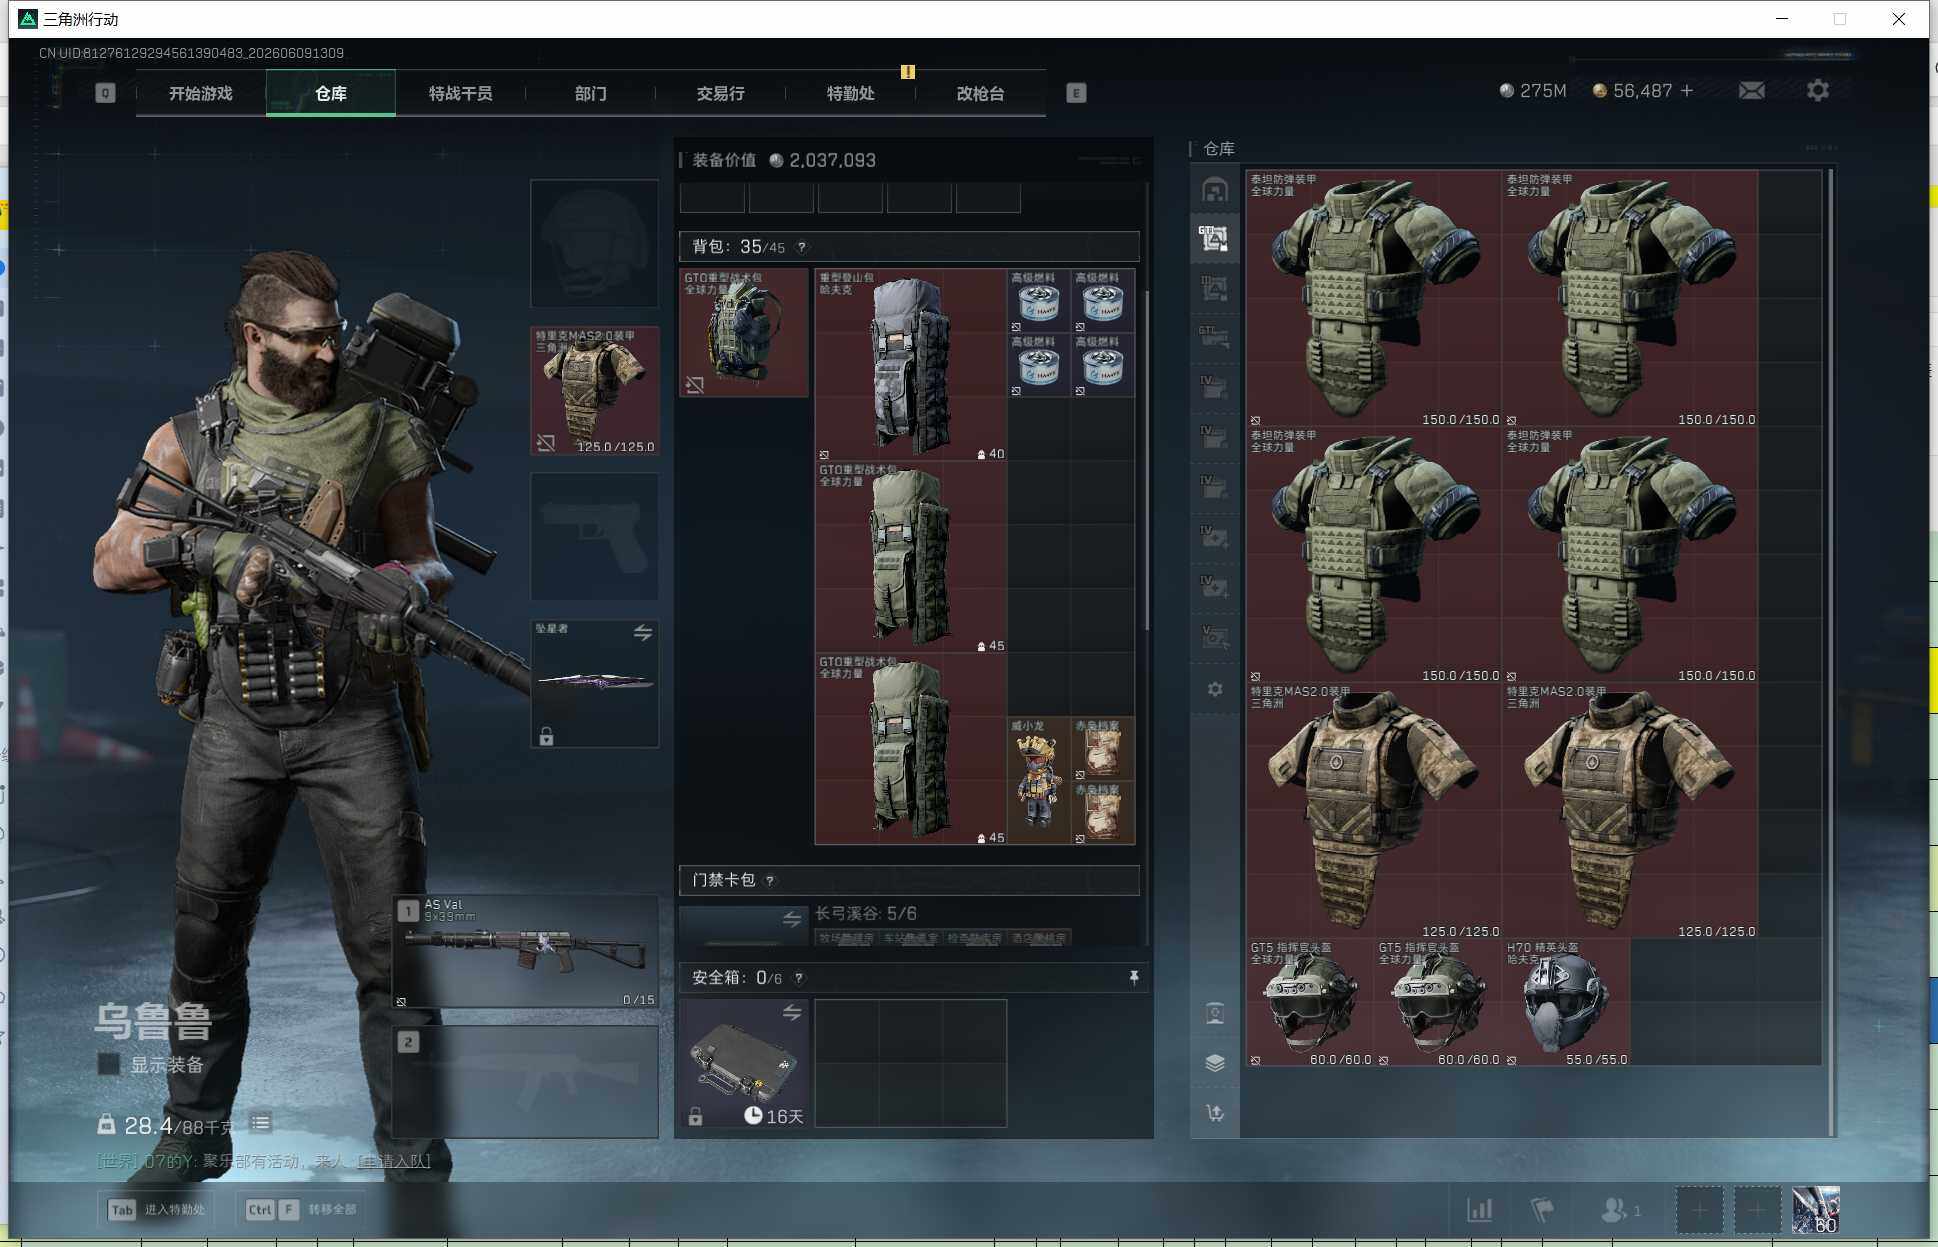
Task: Select the H70 精英头盔 in warehouse
Action: [1566, 1002]
